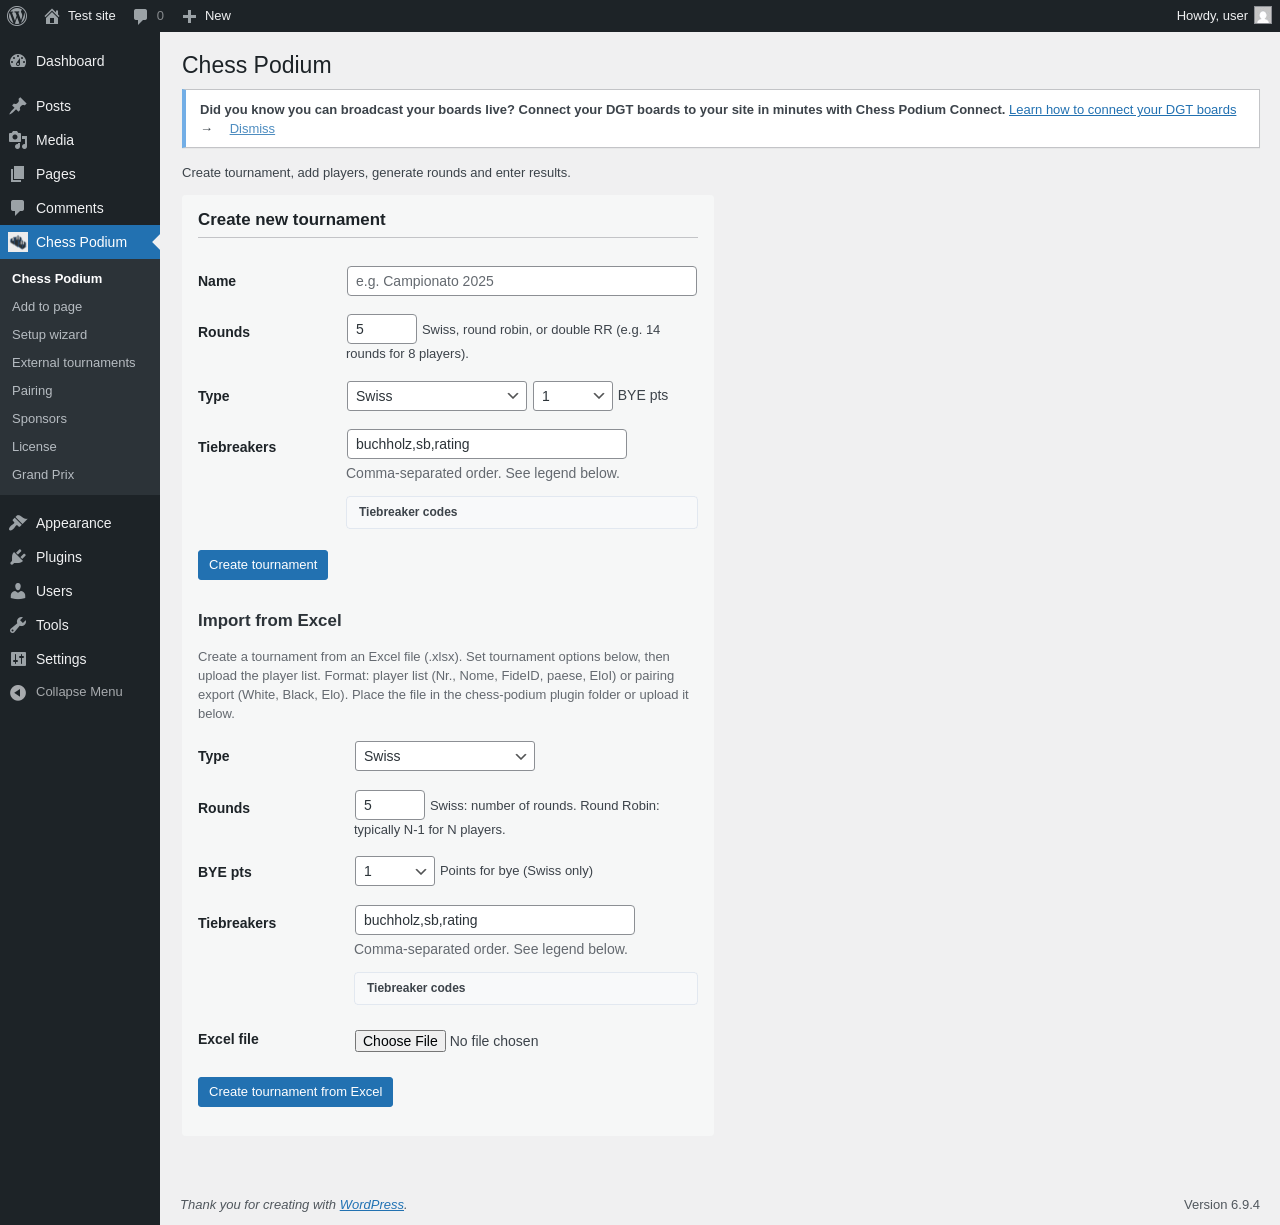1280x1225 pixels.
Task: Follow Learn how to connect your DGT boards link
Action: (x=1122, y=110)
